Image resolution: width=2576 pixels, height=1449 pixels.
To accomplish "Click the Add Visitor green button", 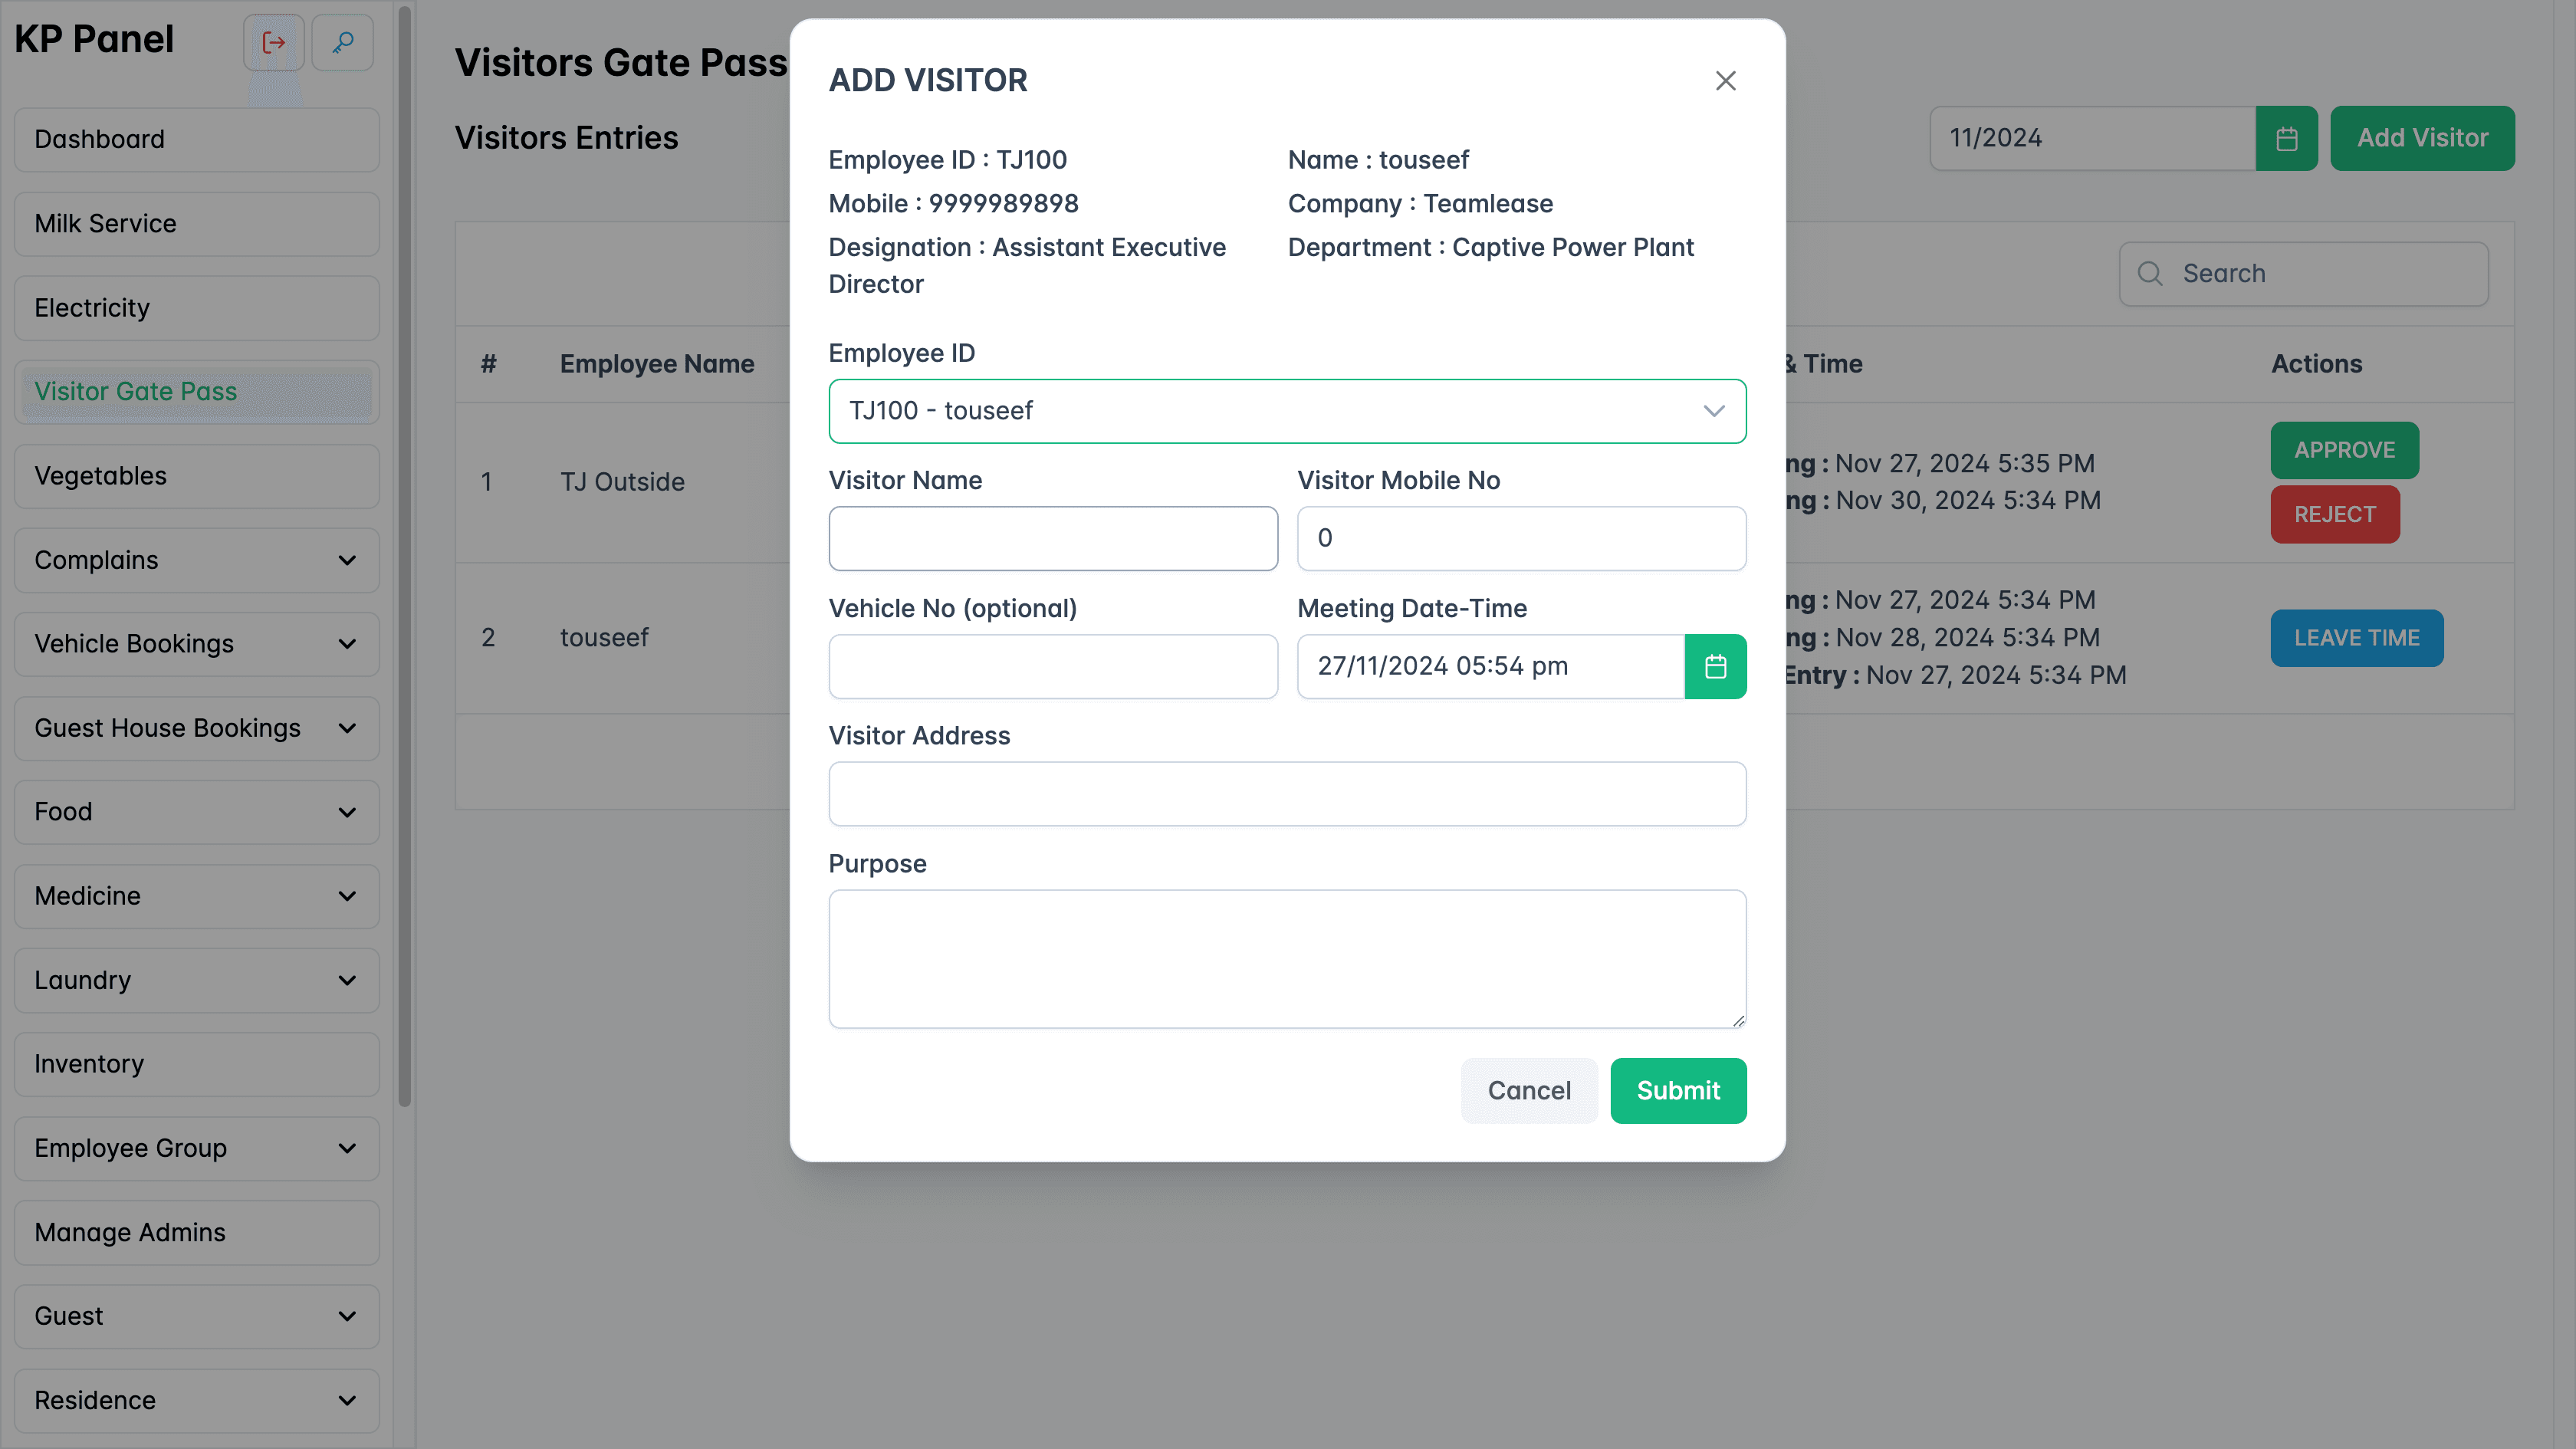I will coord(2422,138).
